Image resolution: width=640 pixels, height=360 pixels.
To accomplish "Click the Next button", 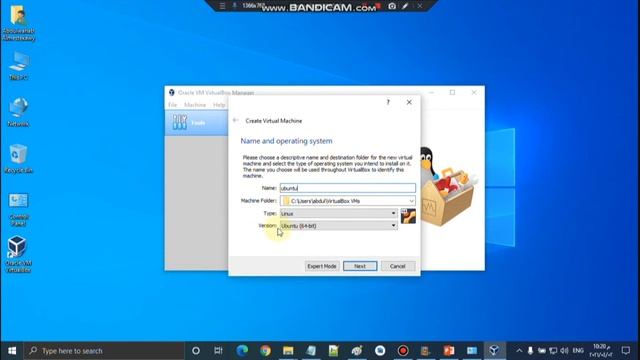I will [360, 266].
